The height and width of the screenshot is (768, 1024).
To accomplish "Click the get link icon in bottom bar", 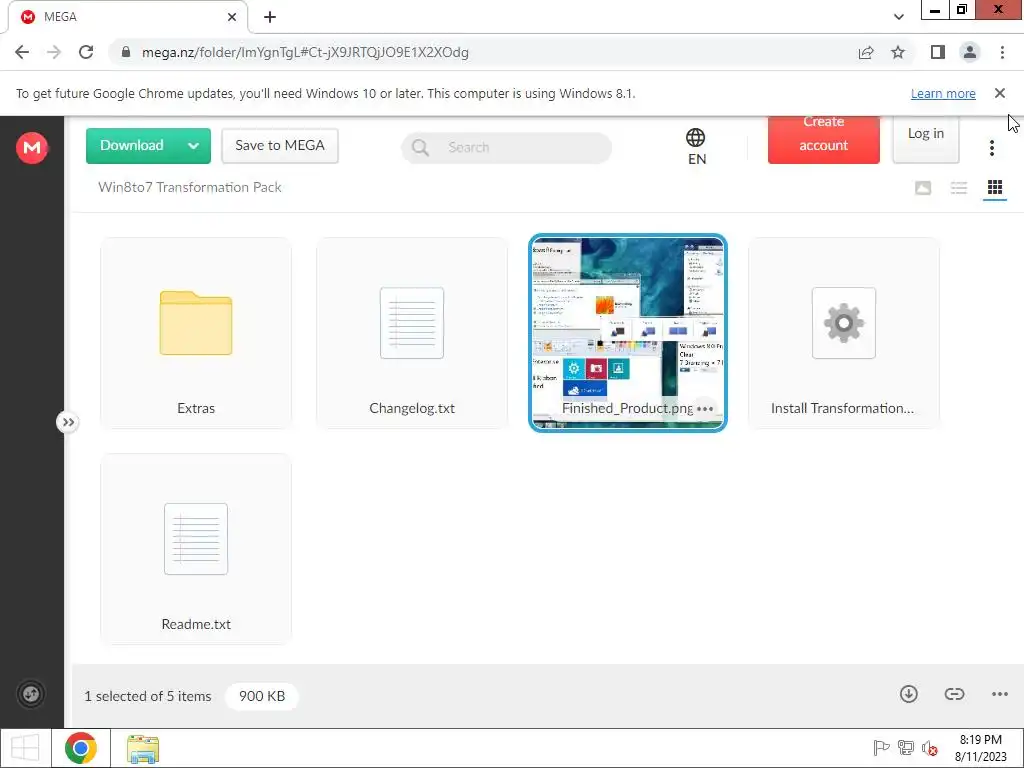I will (x=954, y=694).
